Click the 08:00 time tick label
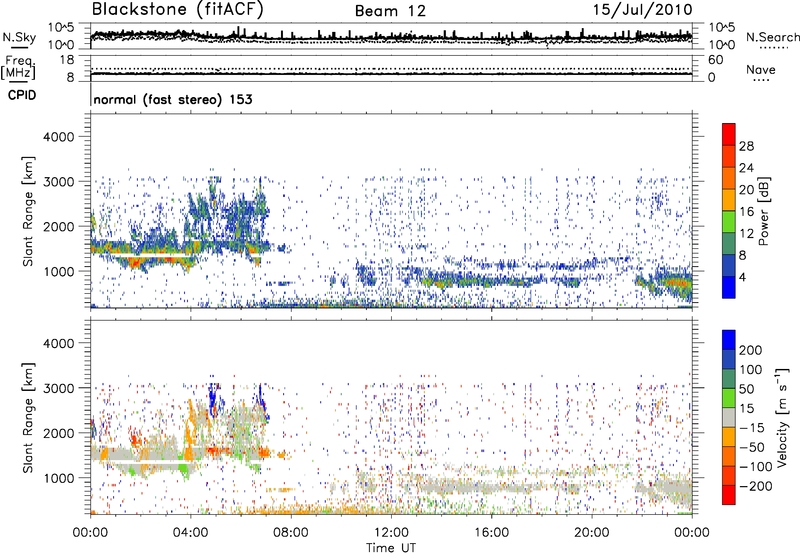This screenshot has width=800, height=554. pyautogui.click(x=291, y=533)
